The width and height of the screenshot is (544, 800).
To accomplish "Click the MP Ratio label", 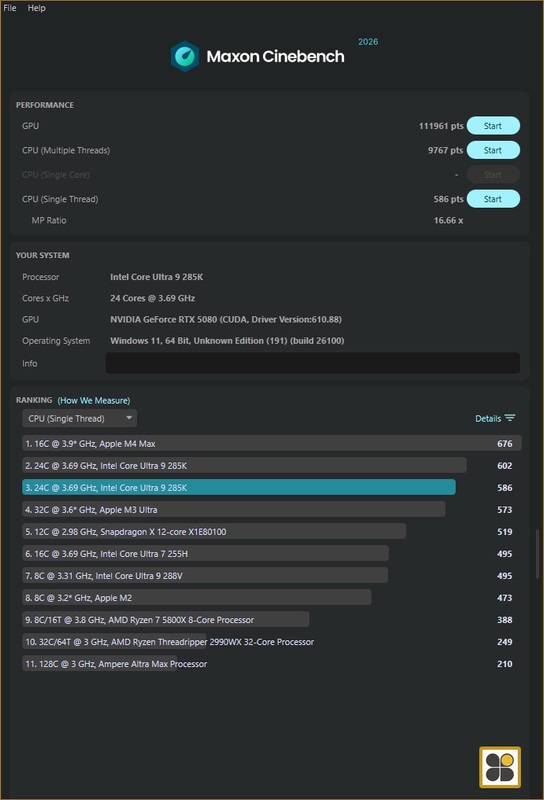I will pos(49,220).
